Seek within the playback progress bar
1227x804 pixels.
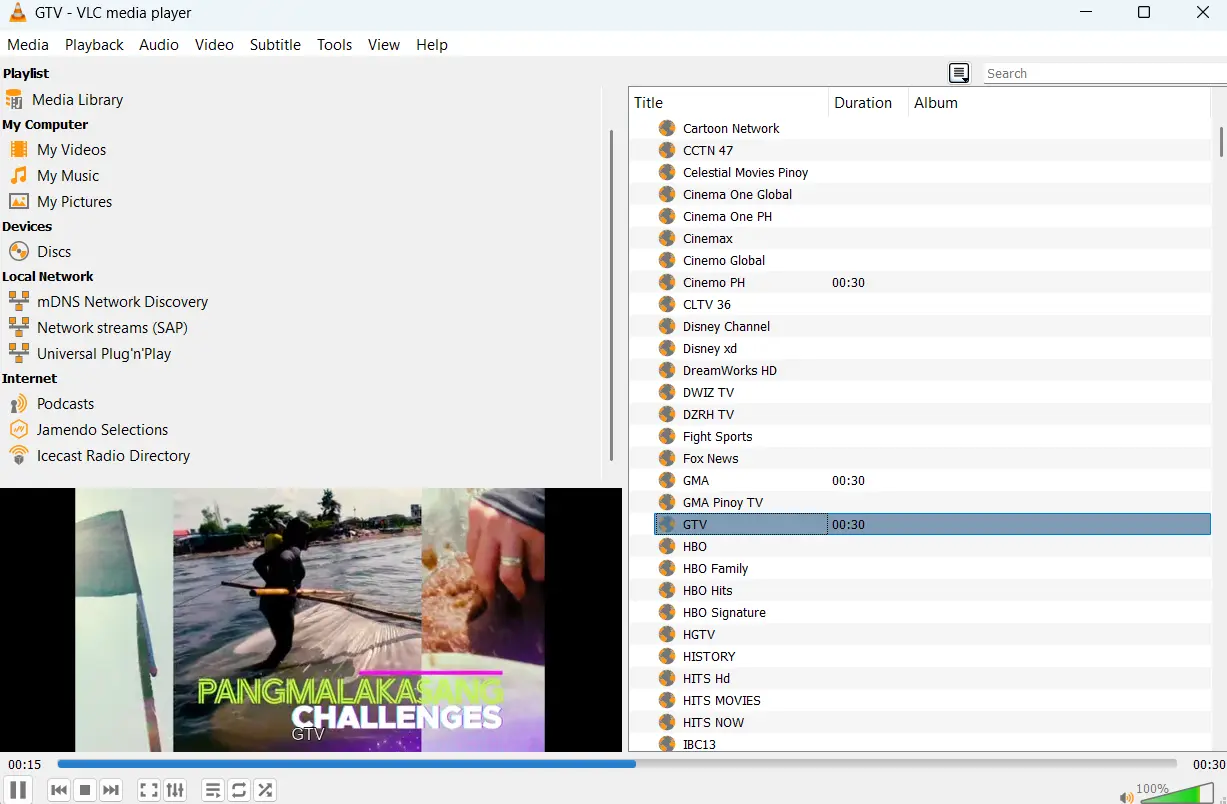coord(617,764)
